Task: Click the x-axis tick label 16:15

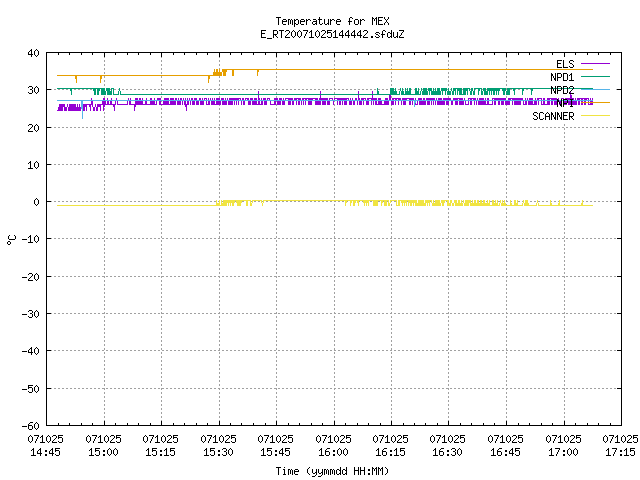Action: click(391, 452)
